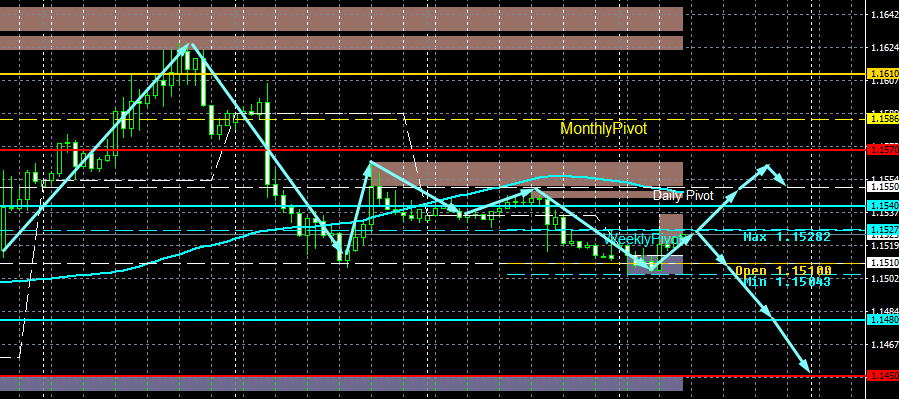899x399 pixels.
Task: Click the white 1.1550 price tag
Action: tap(882, 187)
